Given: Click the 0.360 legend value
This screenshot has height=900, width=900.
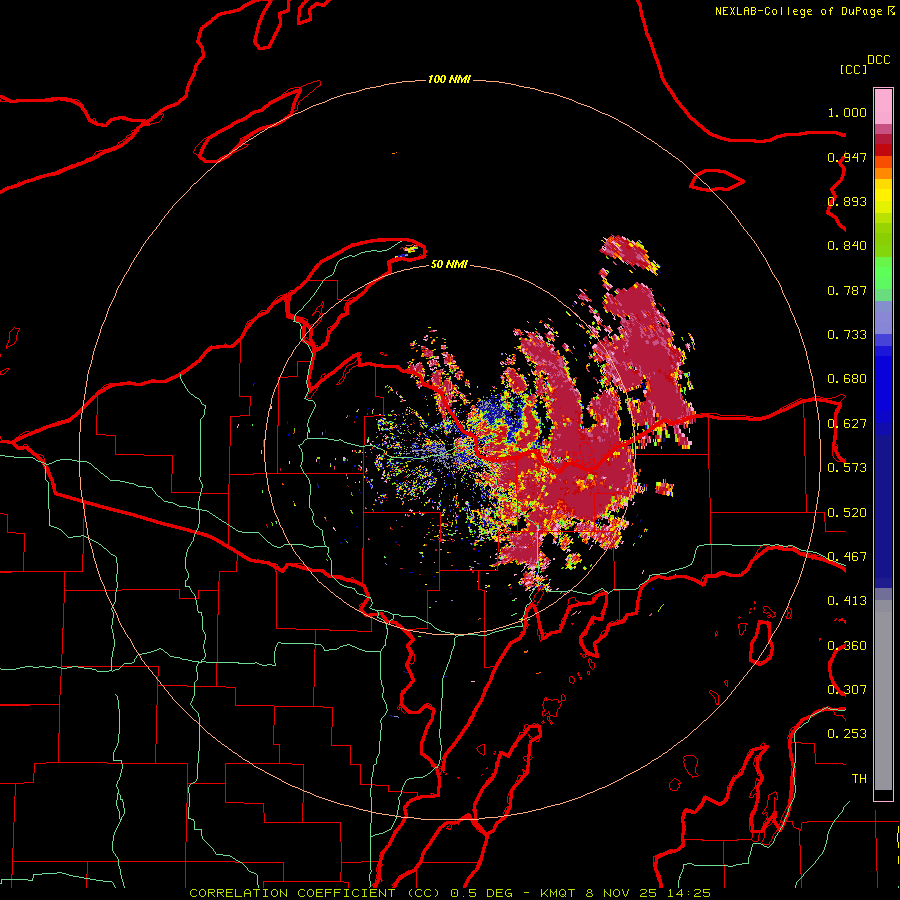Looking at the screenshot, I should pos(847,646).
